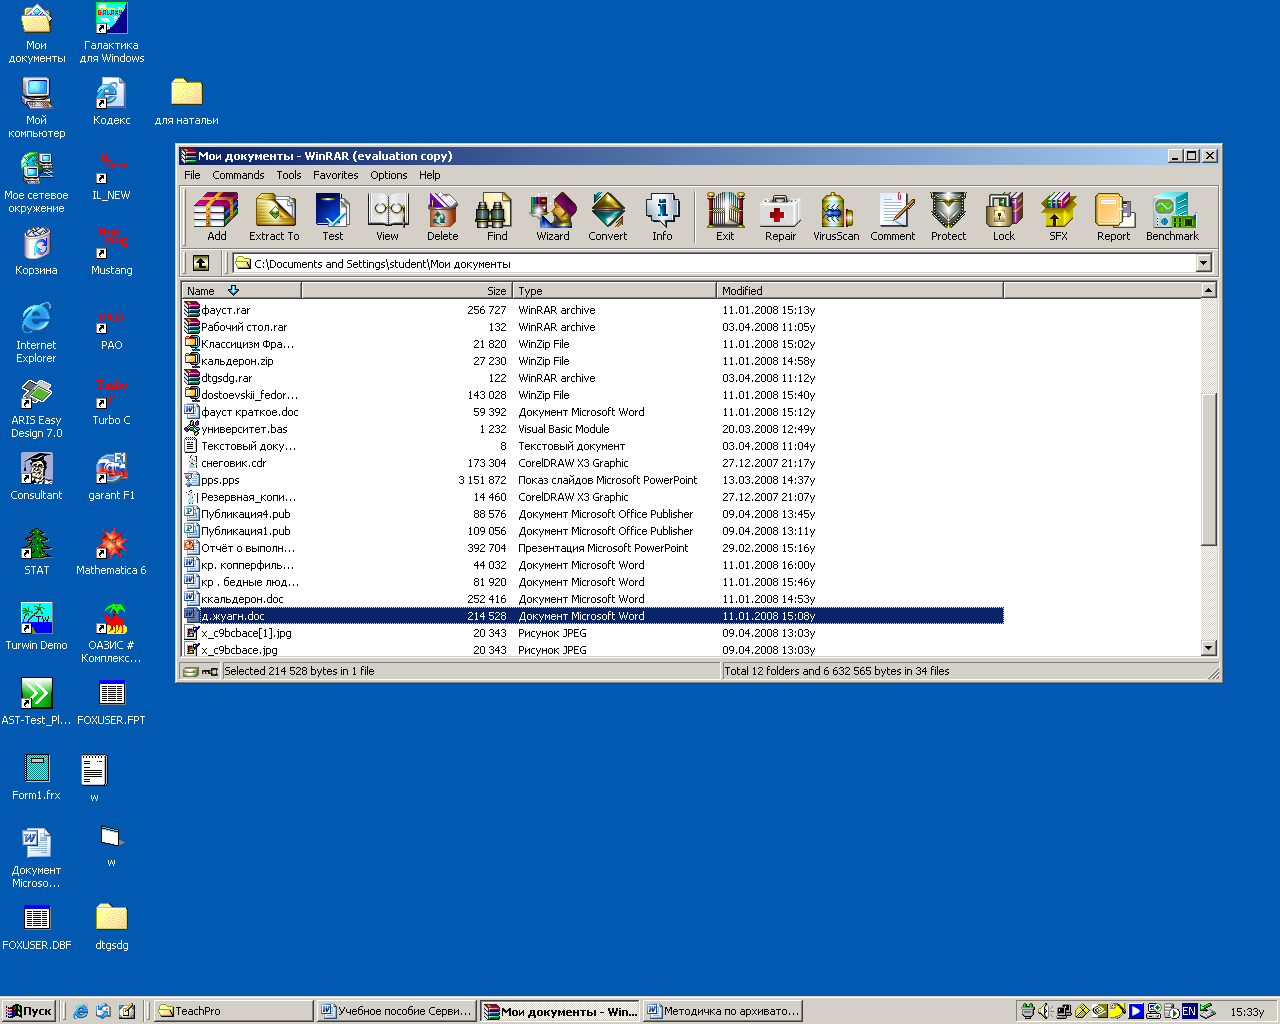The height and width of the screenshot is (1024, 1280).
Task: Select кальдерон.zip file row
Action: (x=593, y=361)
